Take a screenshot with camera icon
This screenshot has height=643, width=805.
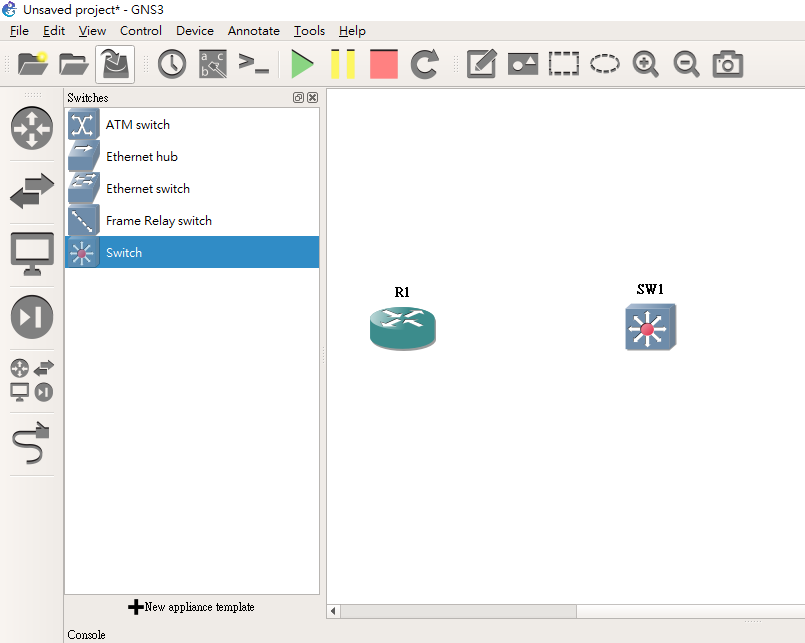pyautogui.click(x=727, y=64)
